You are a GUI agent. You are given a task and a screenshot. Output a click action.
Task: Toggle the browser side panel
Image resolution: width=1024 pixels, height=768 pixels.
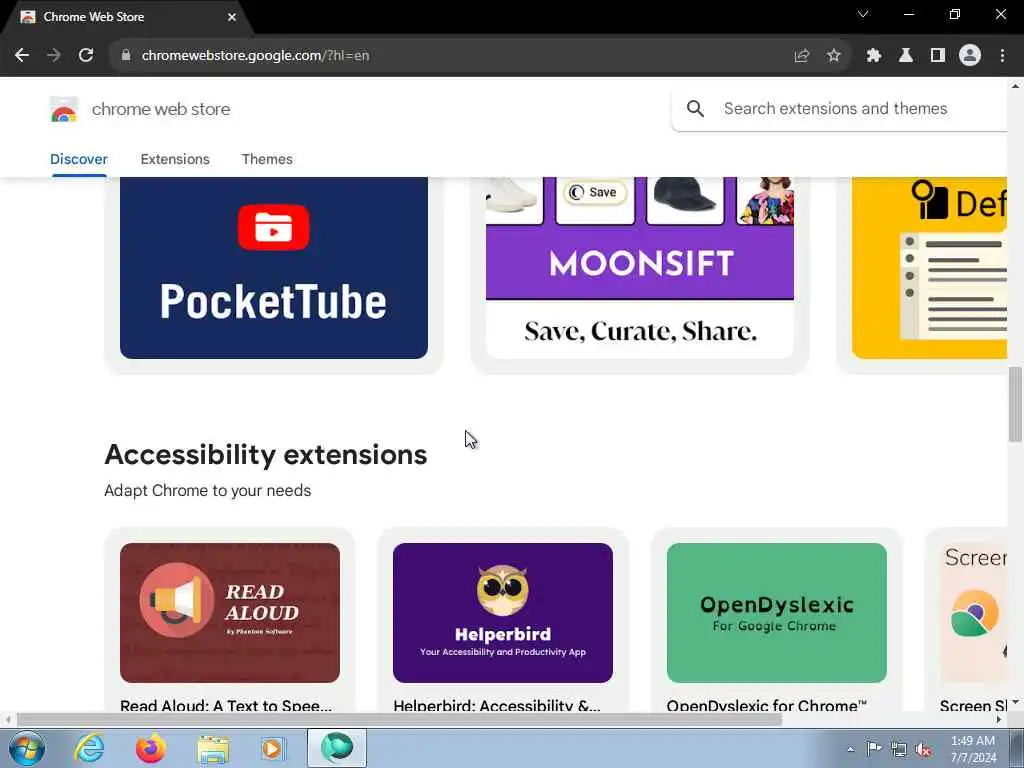[938, 56]
